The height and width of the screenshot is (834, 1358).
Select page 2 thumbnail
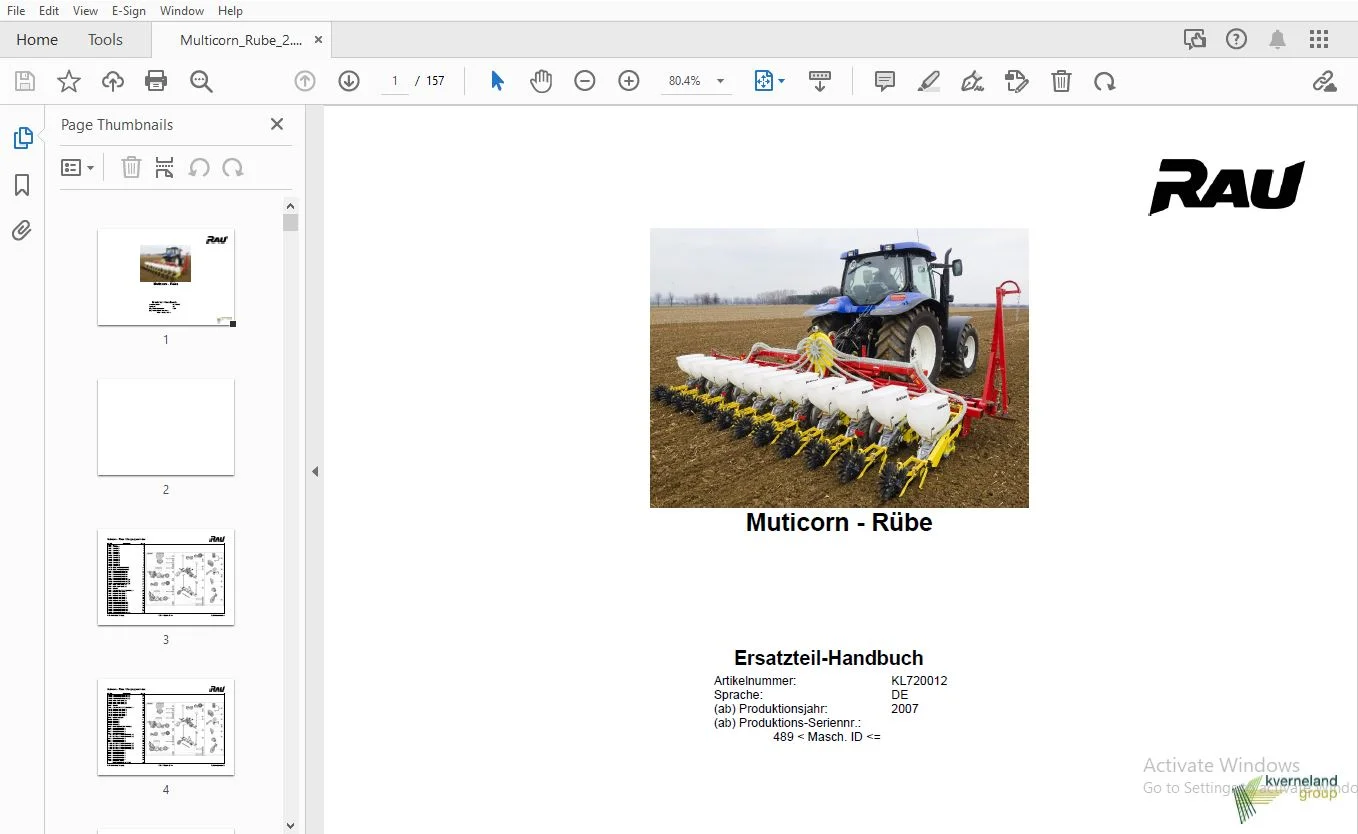[166, 427]
